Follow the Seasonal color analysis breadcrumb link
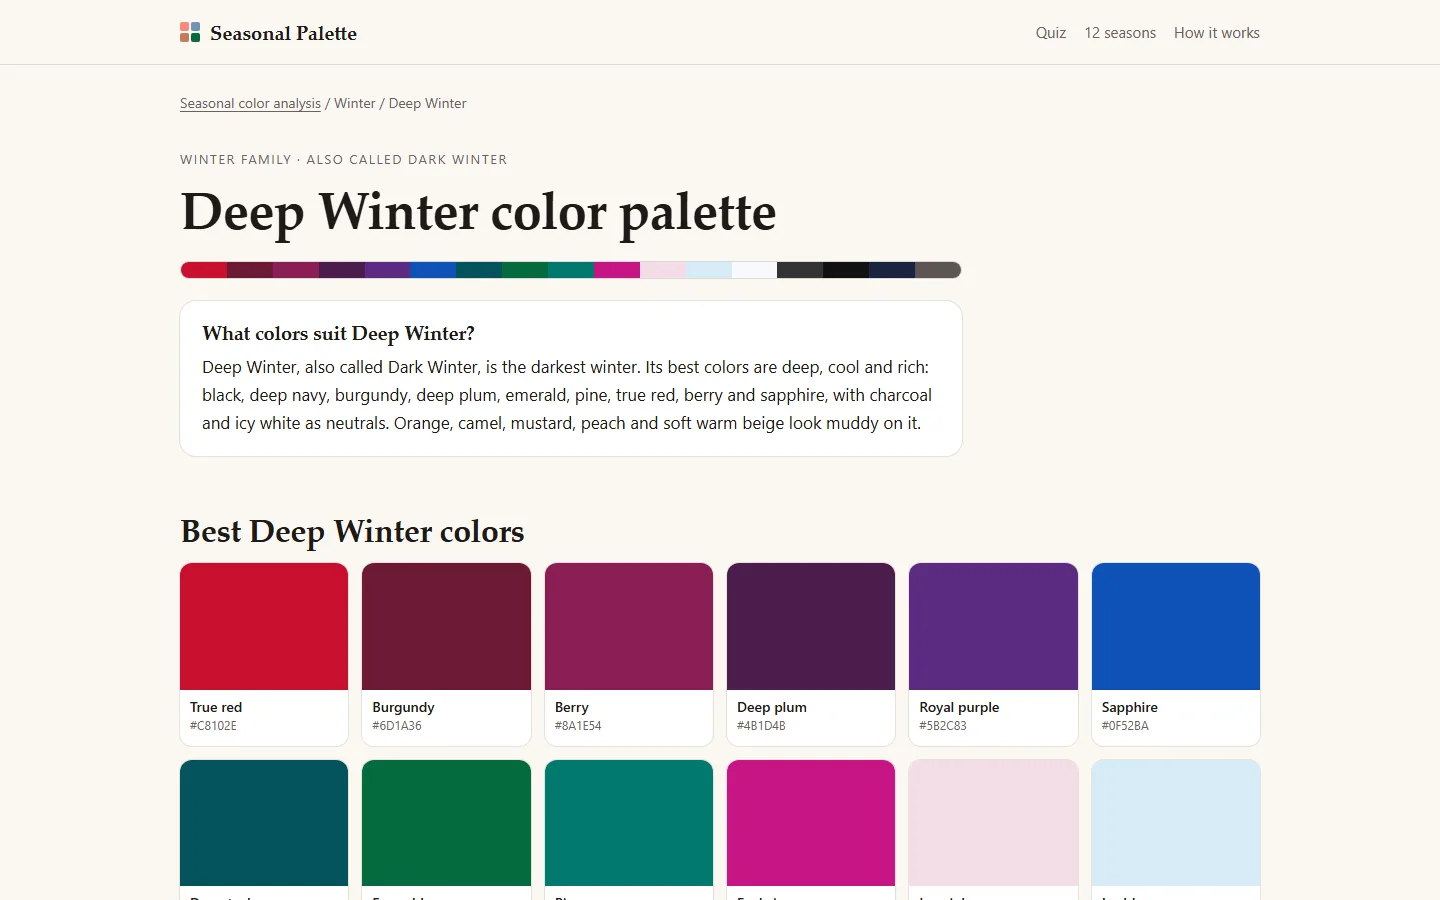Viewport: 1440px width, 900px height. coord(250,103)
